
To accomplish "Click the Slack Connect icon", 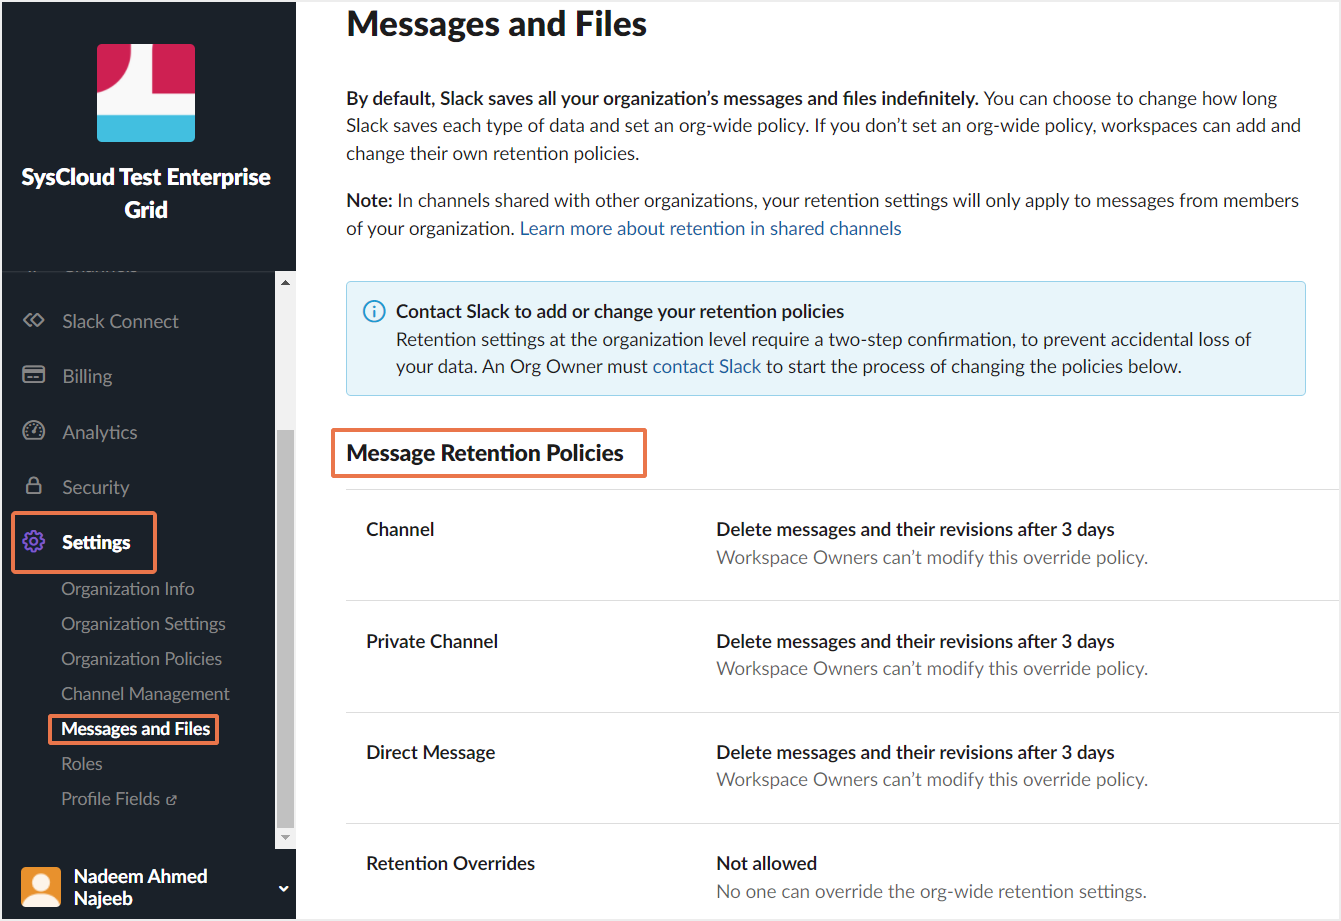I will pos(34,321).
